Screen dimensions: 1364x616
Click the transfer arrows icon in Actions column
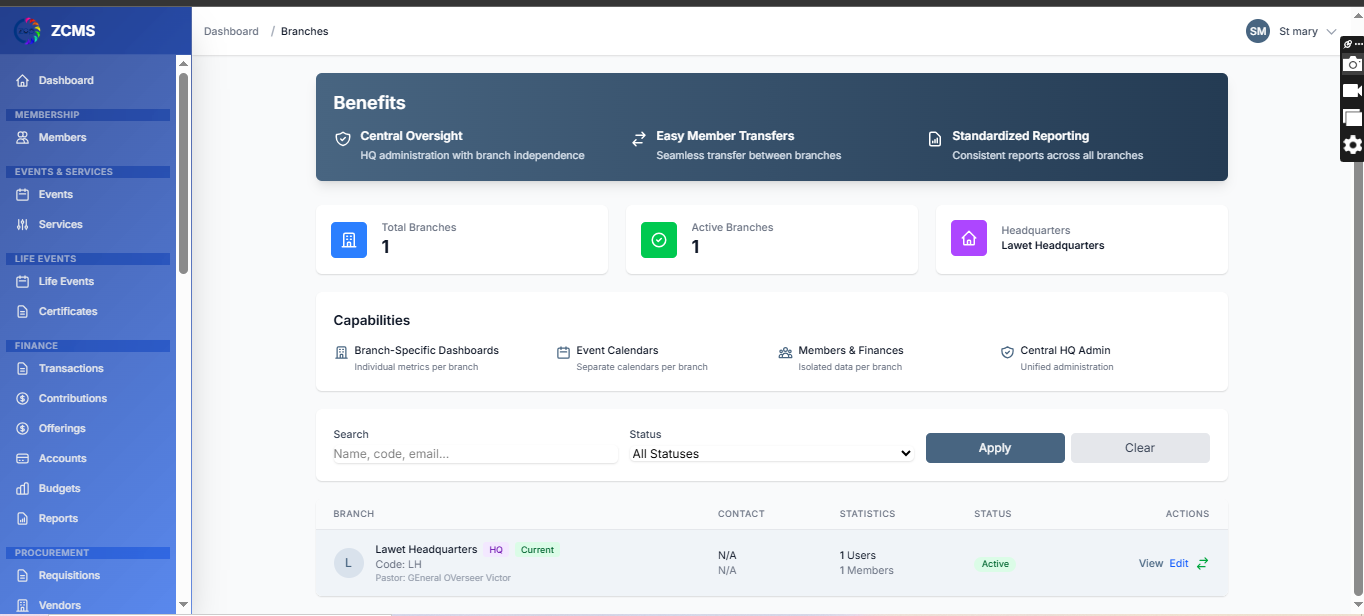[1202, 563]
